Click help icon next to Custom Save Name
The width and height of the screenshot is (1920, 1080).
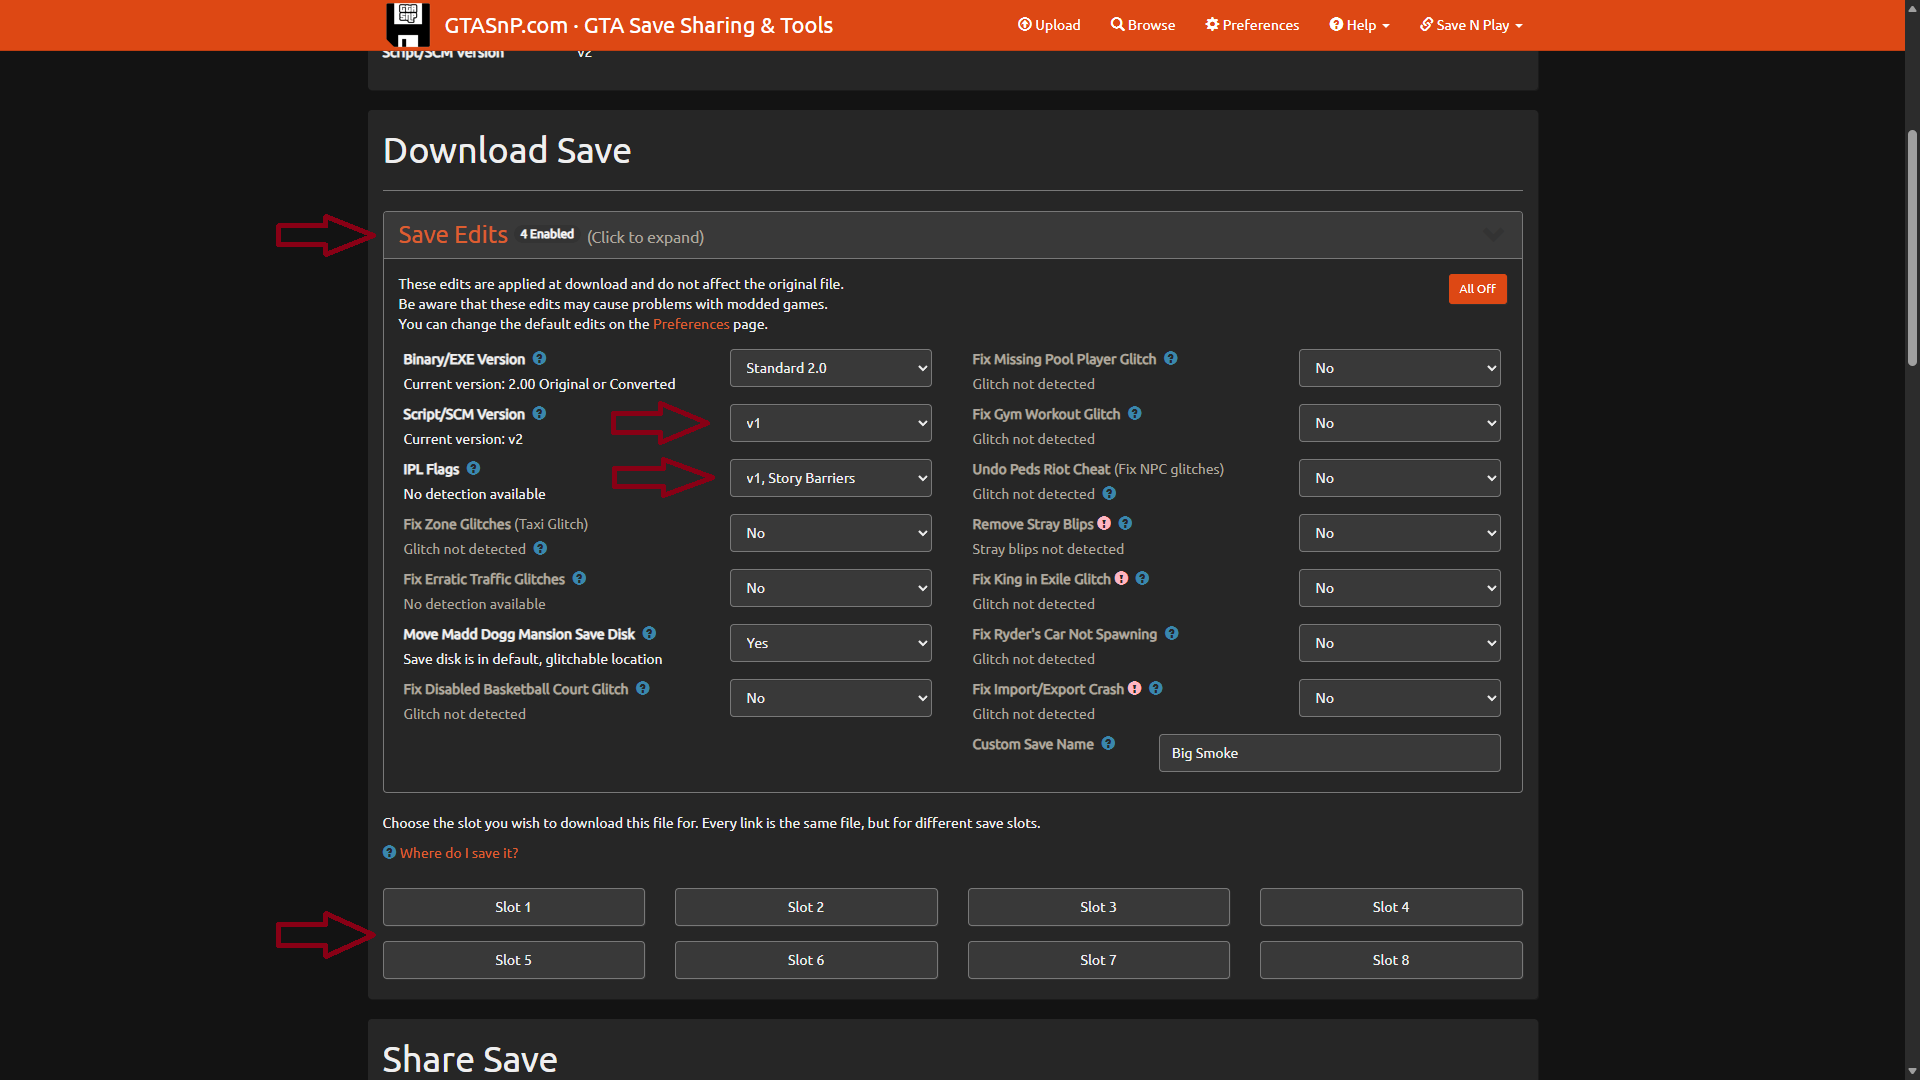point(1108,744)
